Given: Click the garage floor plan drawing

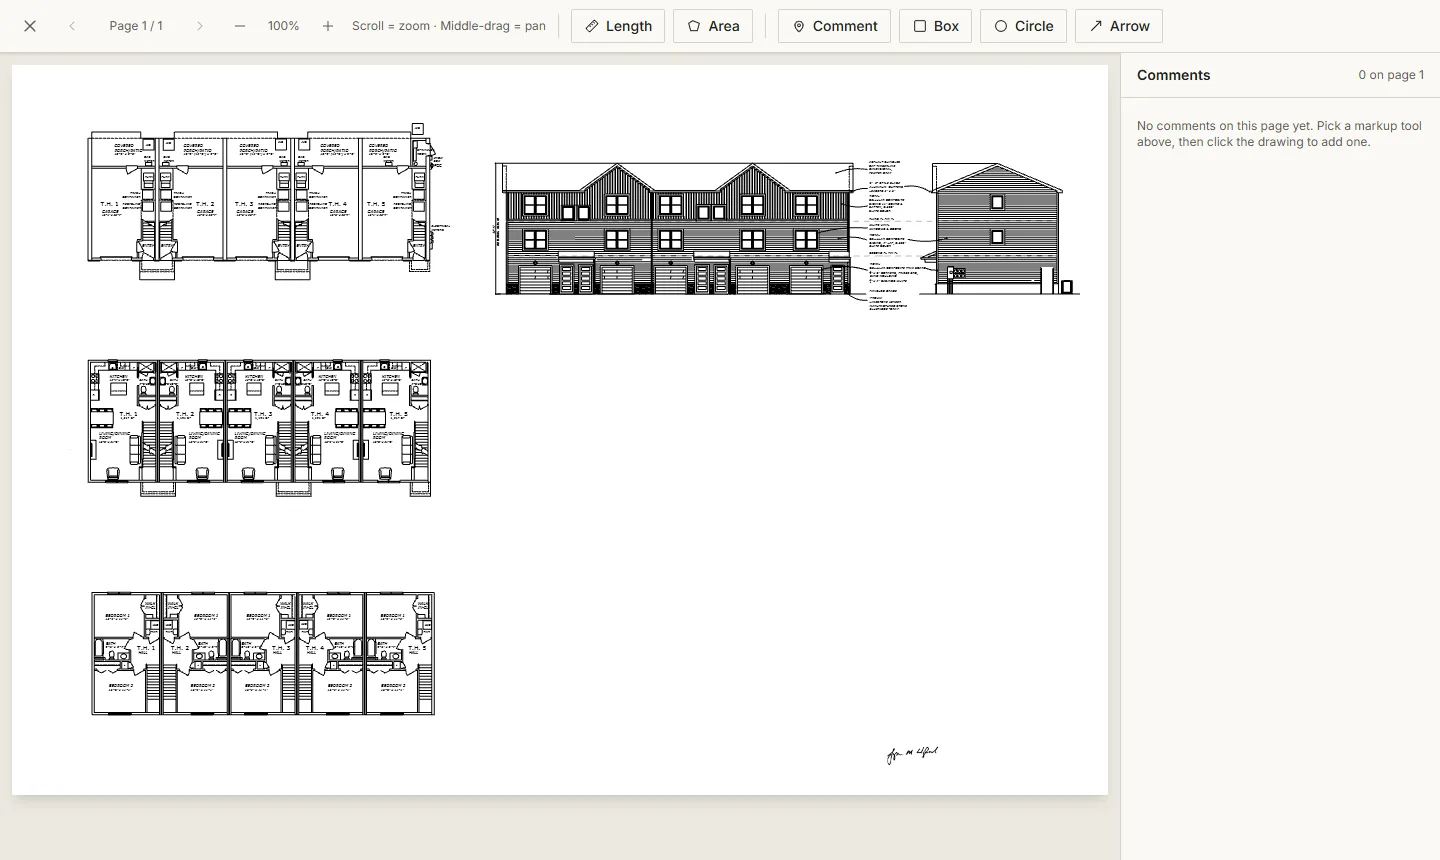Looking at the screenshot, I should (x=265, y=201).
